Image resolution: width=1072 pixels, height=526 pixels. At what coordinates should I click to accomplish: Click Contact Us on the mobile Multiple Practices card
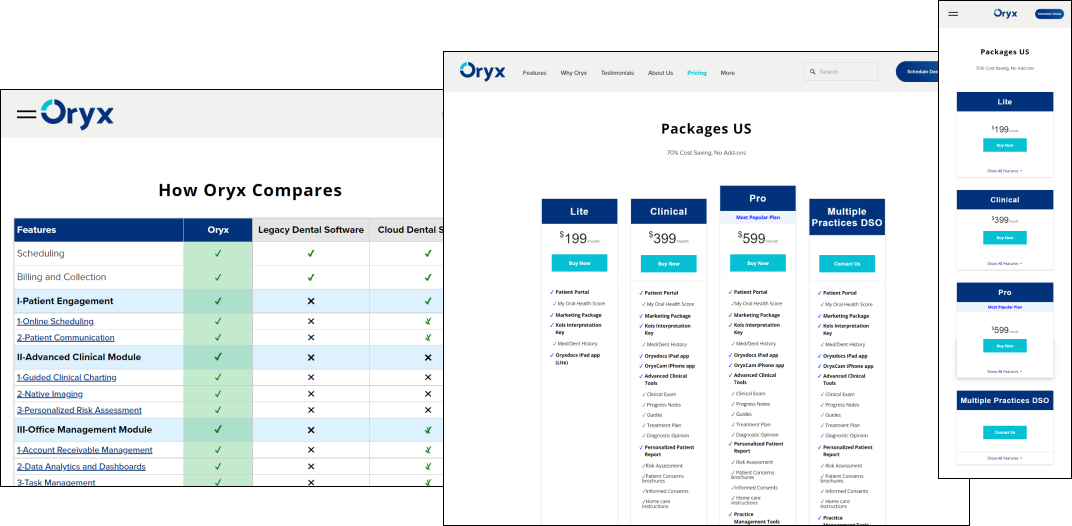click(x=1004, y=432)
